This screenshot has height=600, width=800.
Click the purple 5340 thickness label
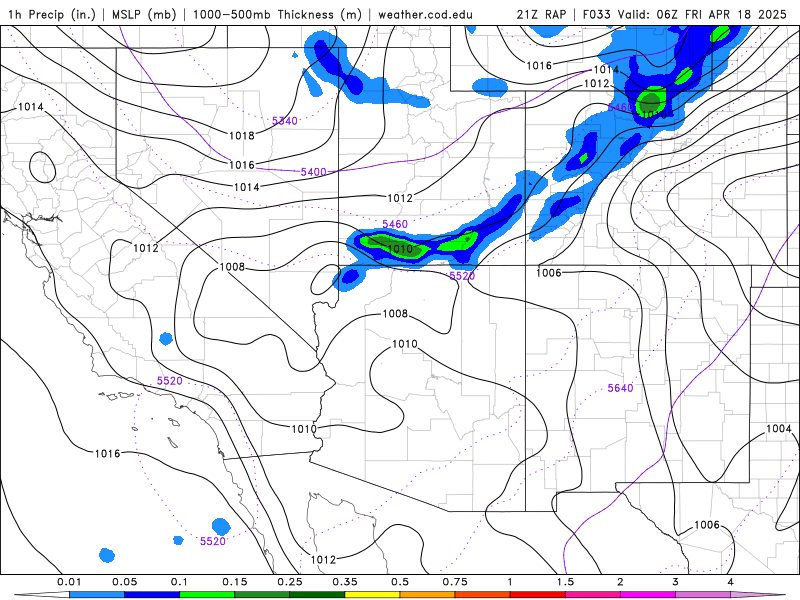[x=284, y=121]
